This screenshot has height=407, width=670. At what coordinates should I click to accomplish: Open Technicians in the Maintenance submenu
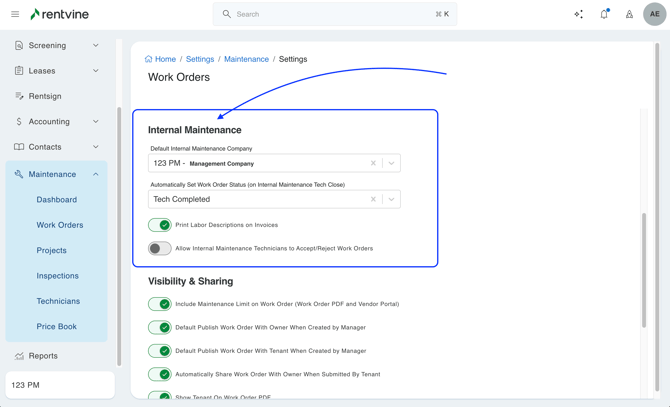coord(58,301)
